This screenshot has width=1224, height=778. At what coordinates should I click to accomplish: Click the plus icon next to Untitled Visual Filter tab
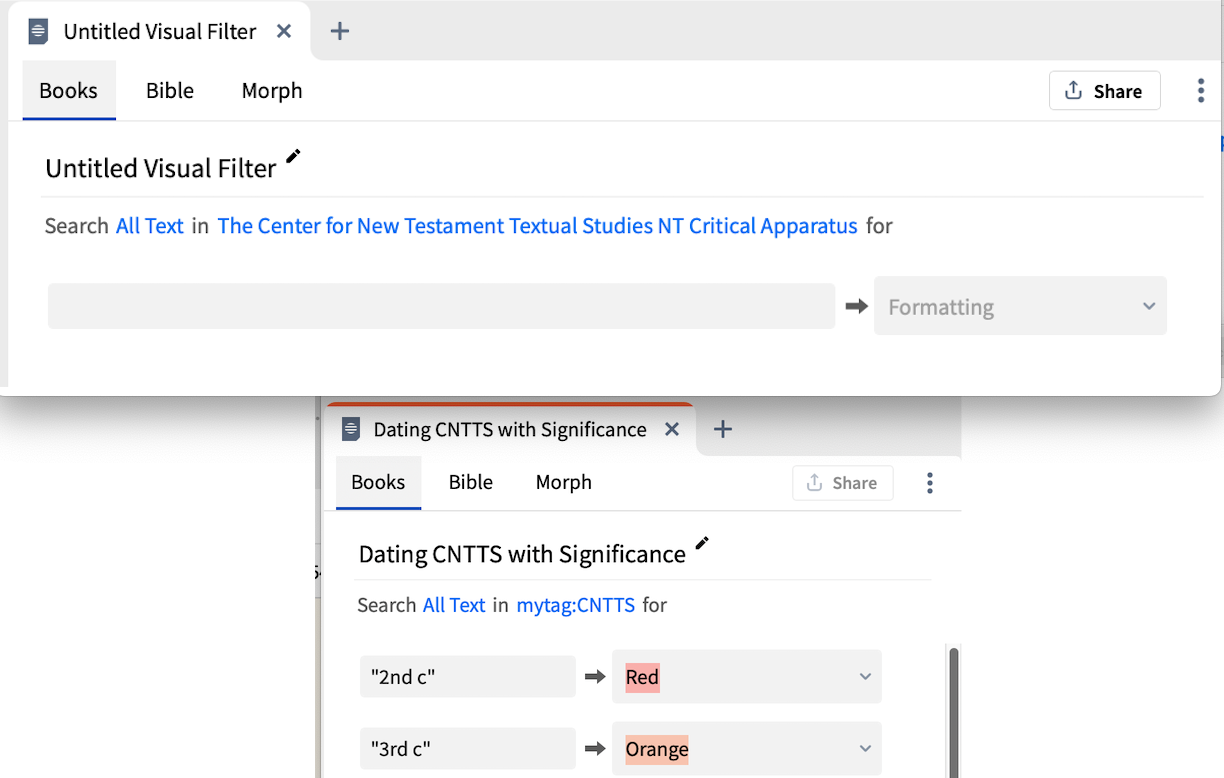click(340, 31)
